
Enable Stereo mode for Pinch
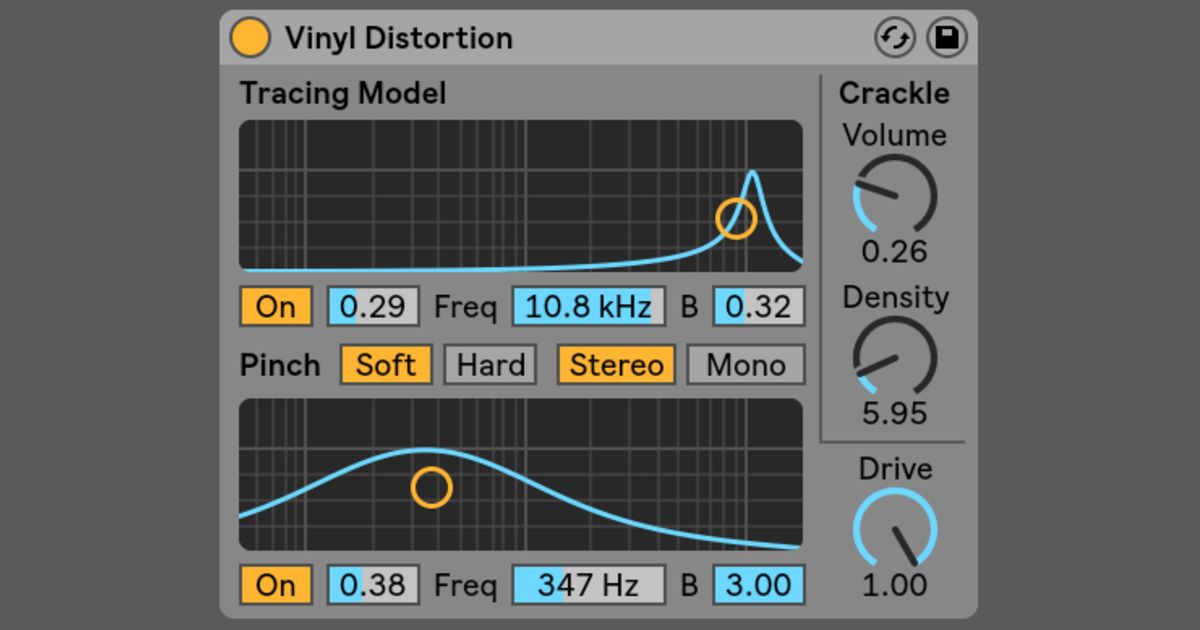[614, 365]
